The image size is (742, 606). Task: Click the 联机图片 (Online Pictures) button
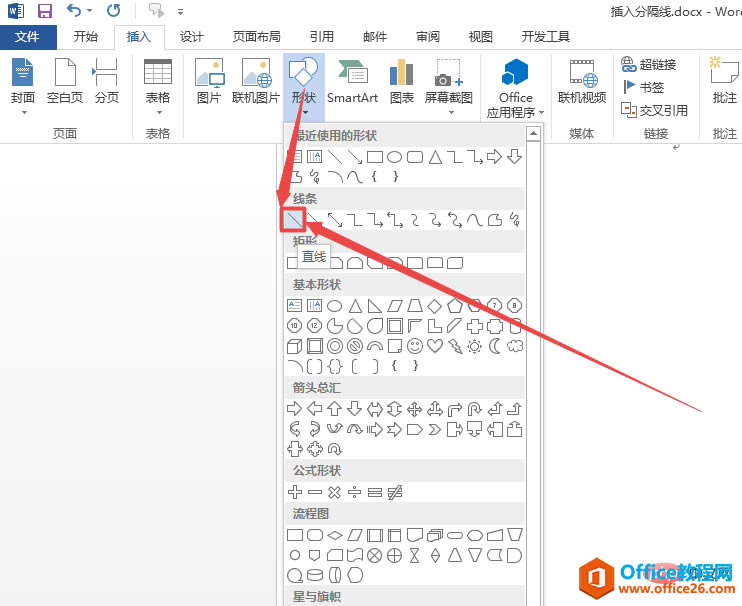pyautogui.click(x=256, y=81)
